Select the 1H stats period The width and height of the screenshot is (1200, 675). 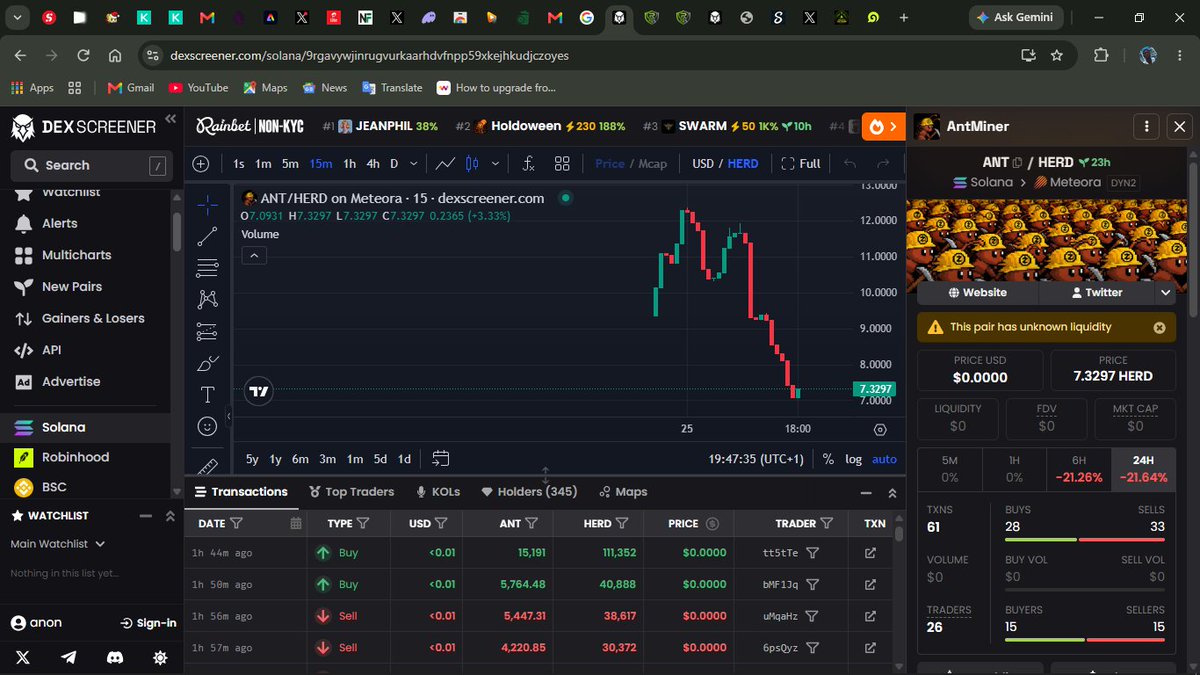[x=1014, y=468]
